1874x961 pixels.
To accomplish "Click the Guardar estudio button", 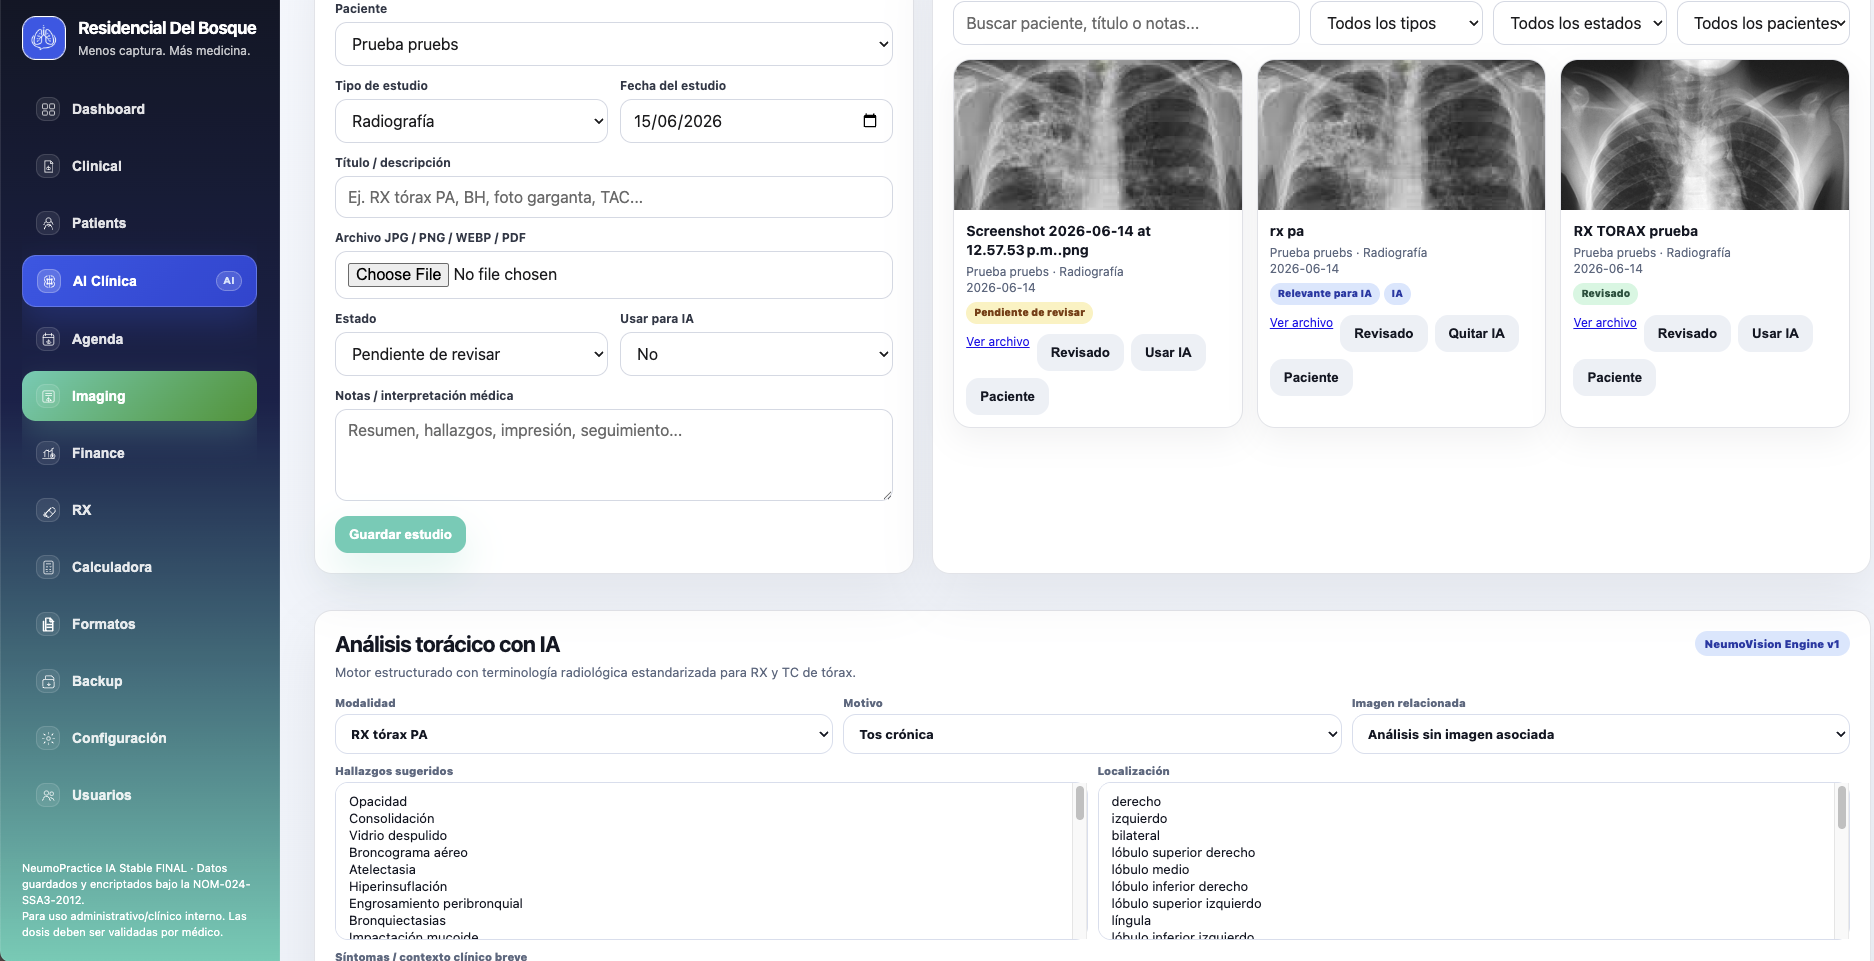I will coord(400,534).
